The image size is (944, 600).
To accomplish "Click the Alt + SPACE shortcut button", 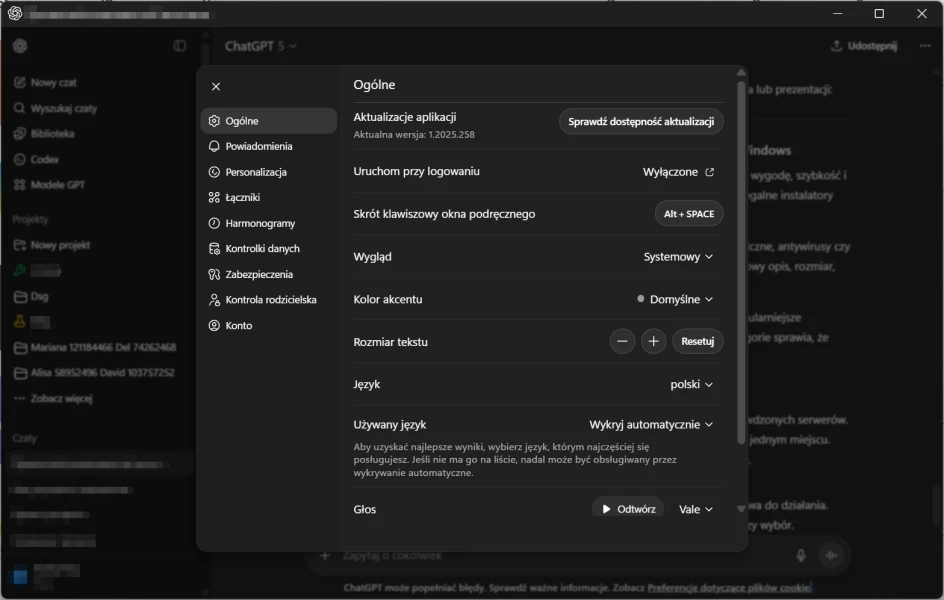I will (688, 214).
